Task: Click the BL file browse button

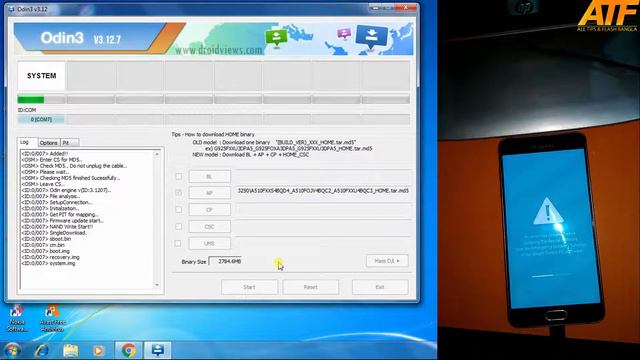Action: pos(209,176)
